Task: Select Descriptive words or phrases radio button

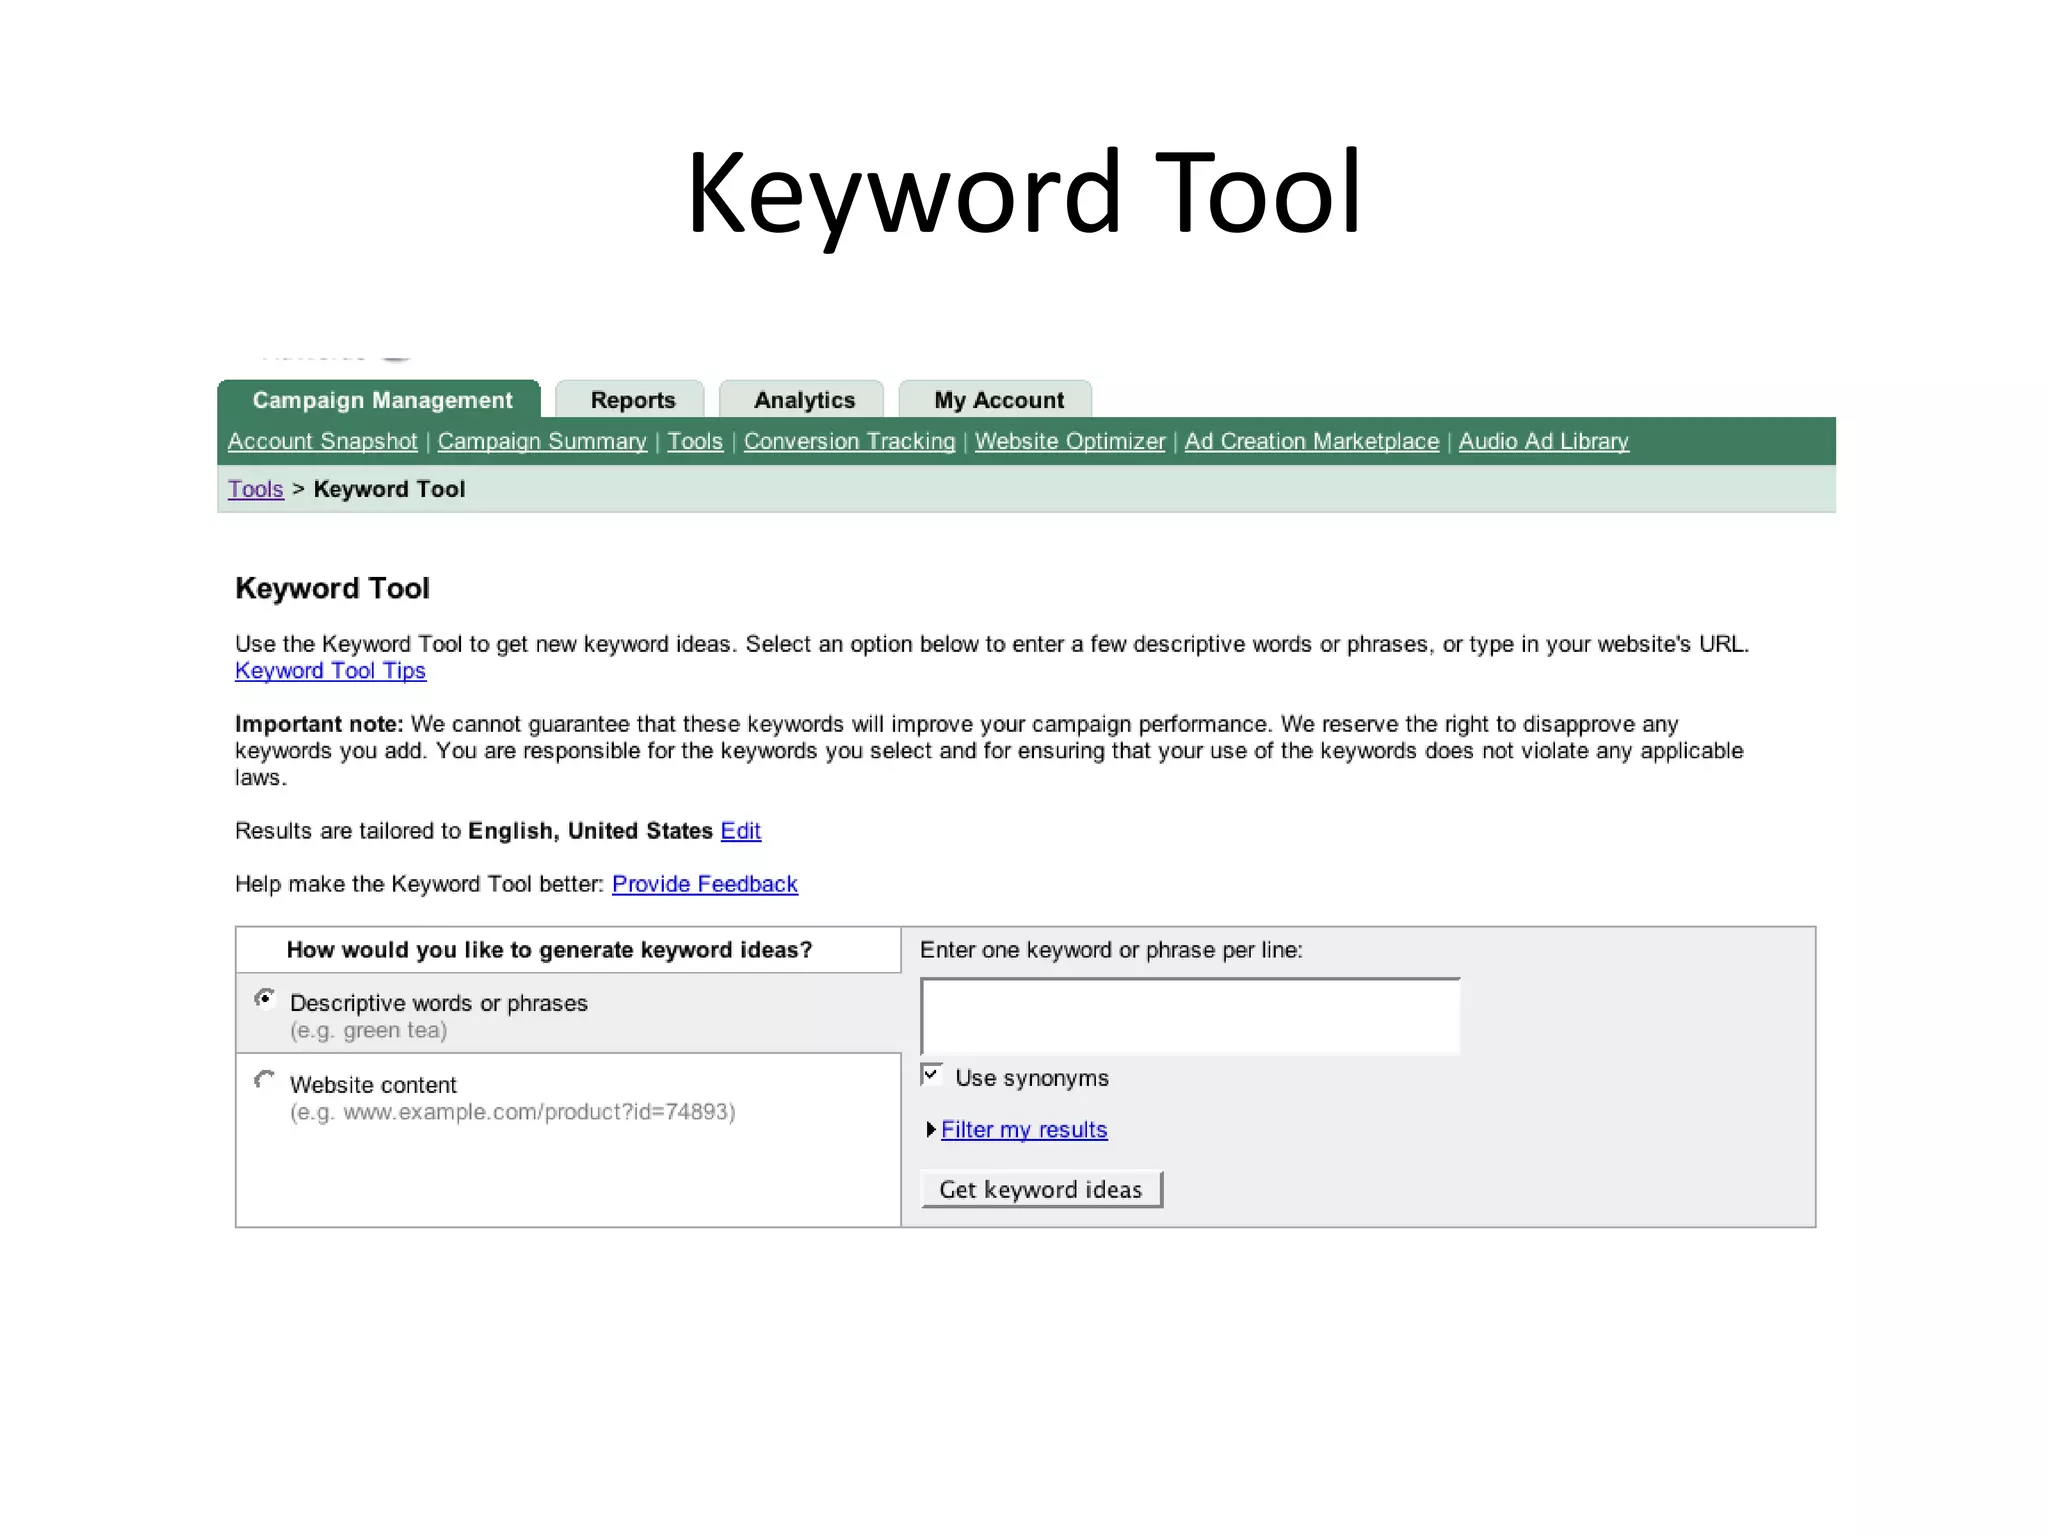Action: pos(265,998)
